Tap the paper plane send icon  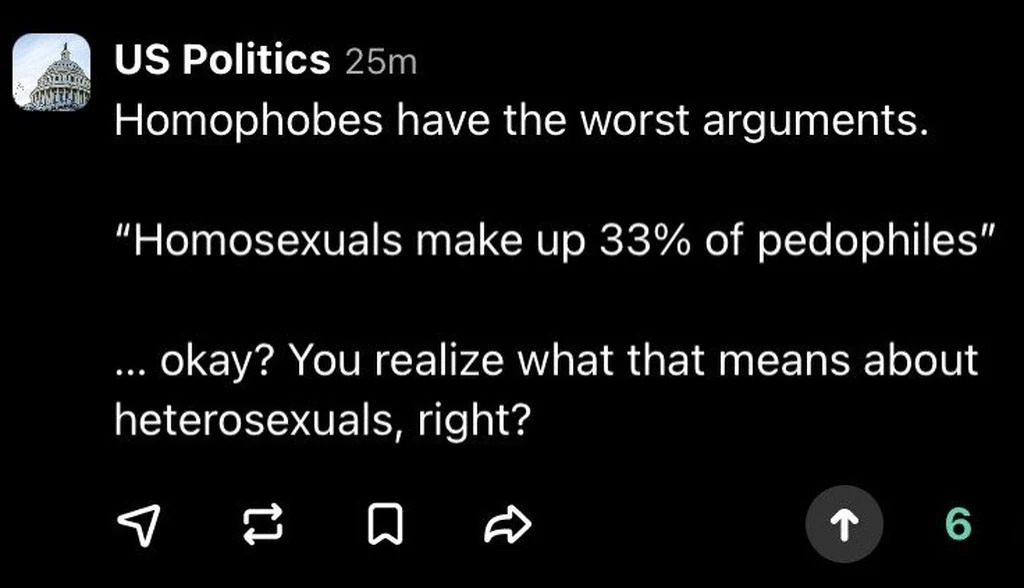click(139, 522)
